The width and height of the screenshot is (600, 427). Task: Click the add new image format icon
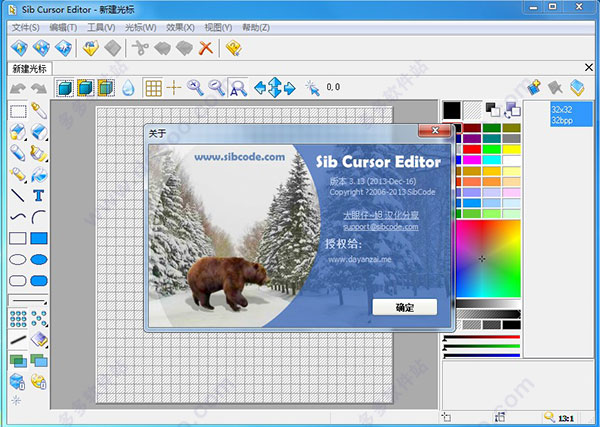click(x=534, y=88)
